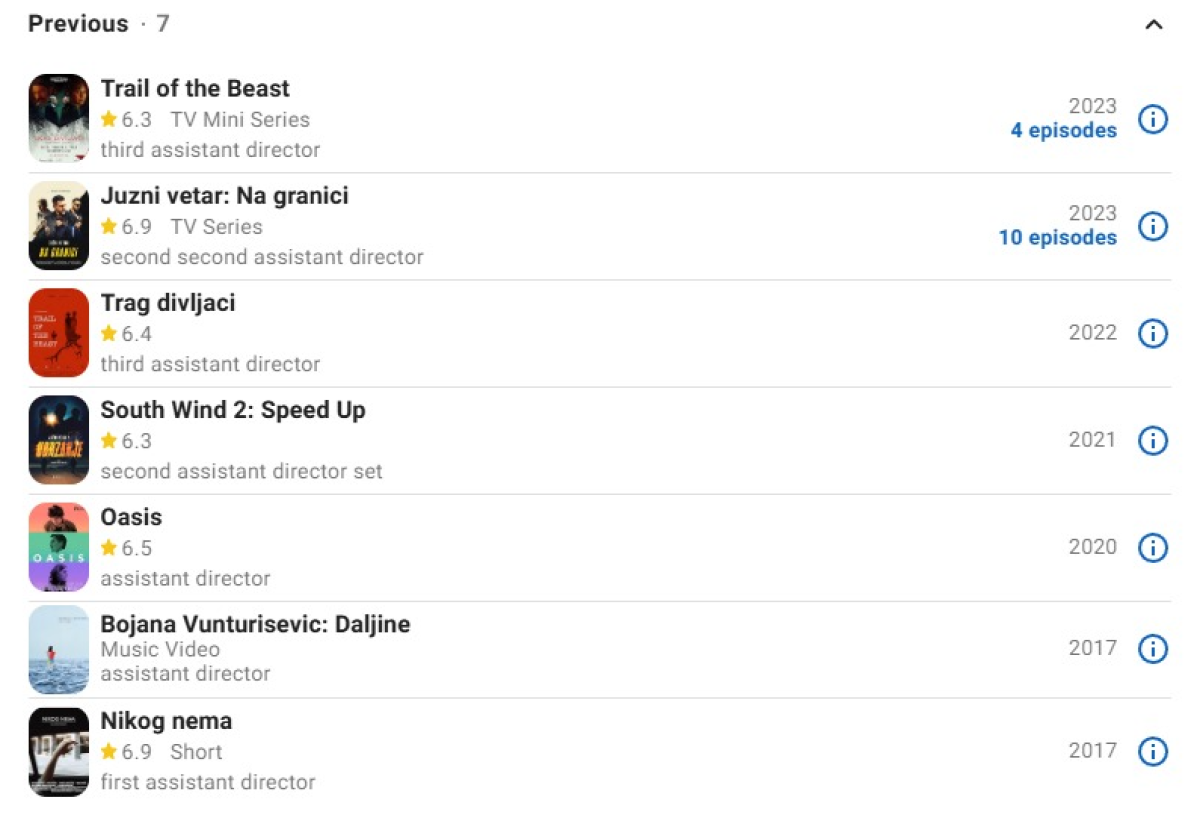Open Trail of the Beast title
This screenshot has height=821, width=1200.
tap(195, 89)
